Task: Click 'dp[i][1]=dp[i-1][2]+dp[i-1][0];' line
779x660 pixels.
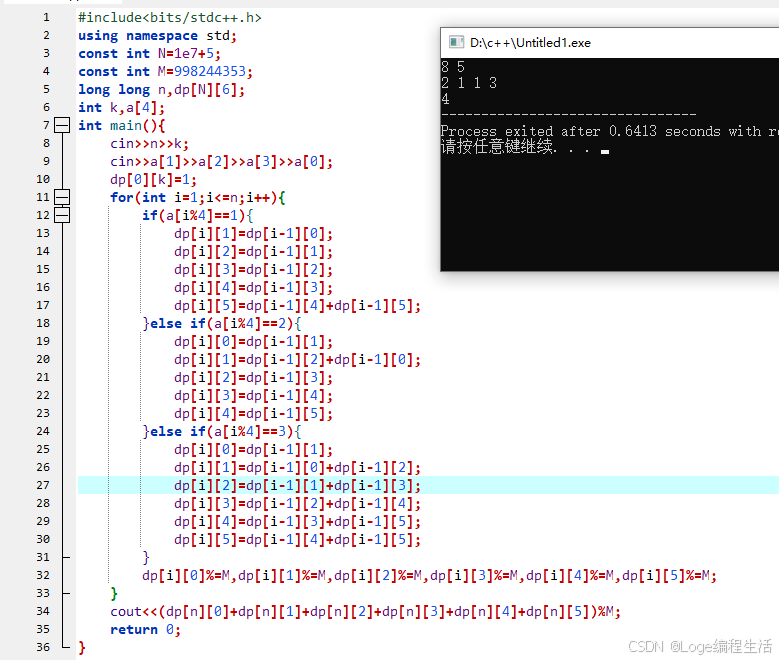Action: [x=298, y=359]
